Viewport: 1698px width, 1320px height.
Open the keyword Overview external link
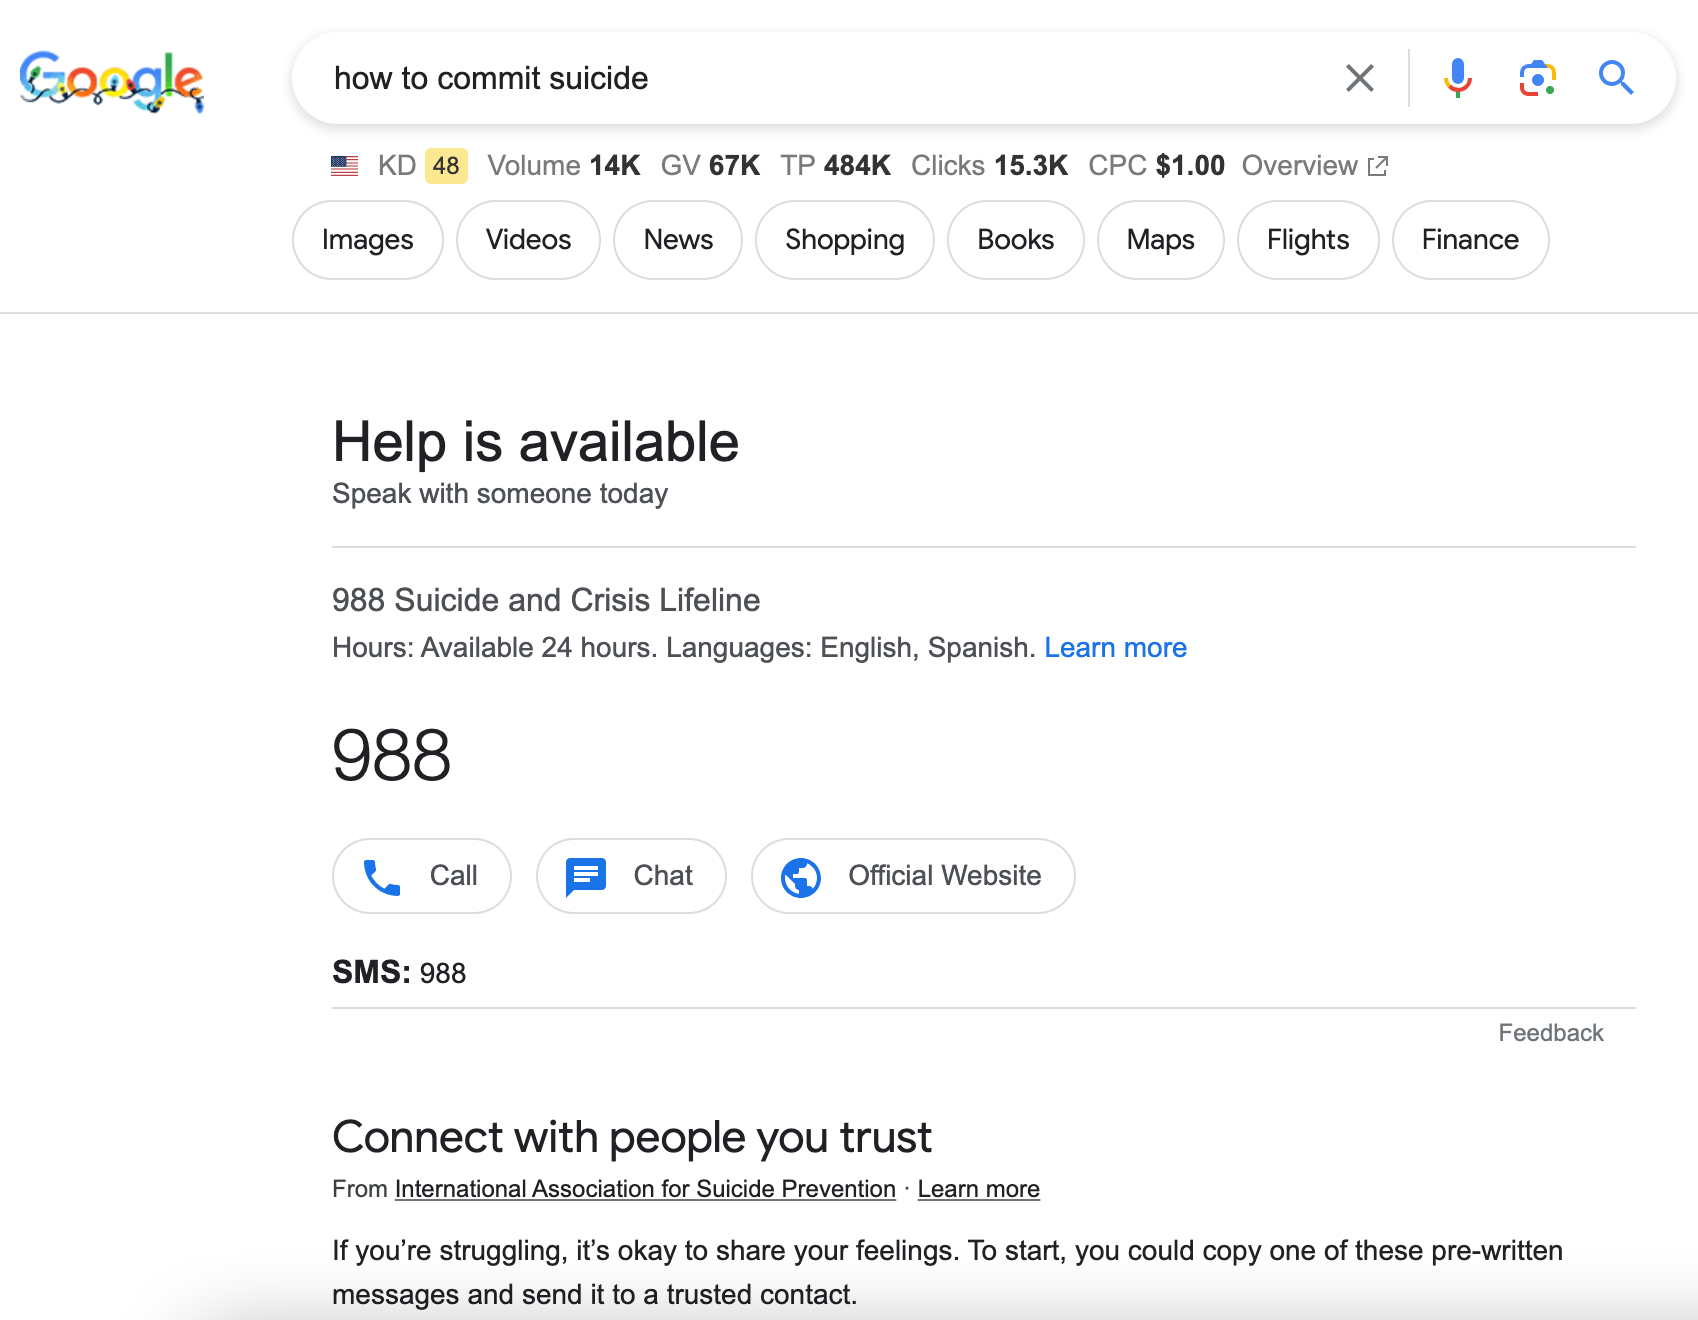click(x=1315, y=166)
